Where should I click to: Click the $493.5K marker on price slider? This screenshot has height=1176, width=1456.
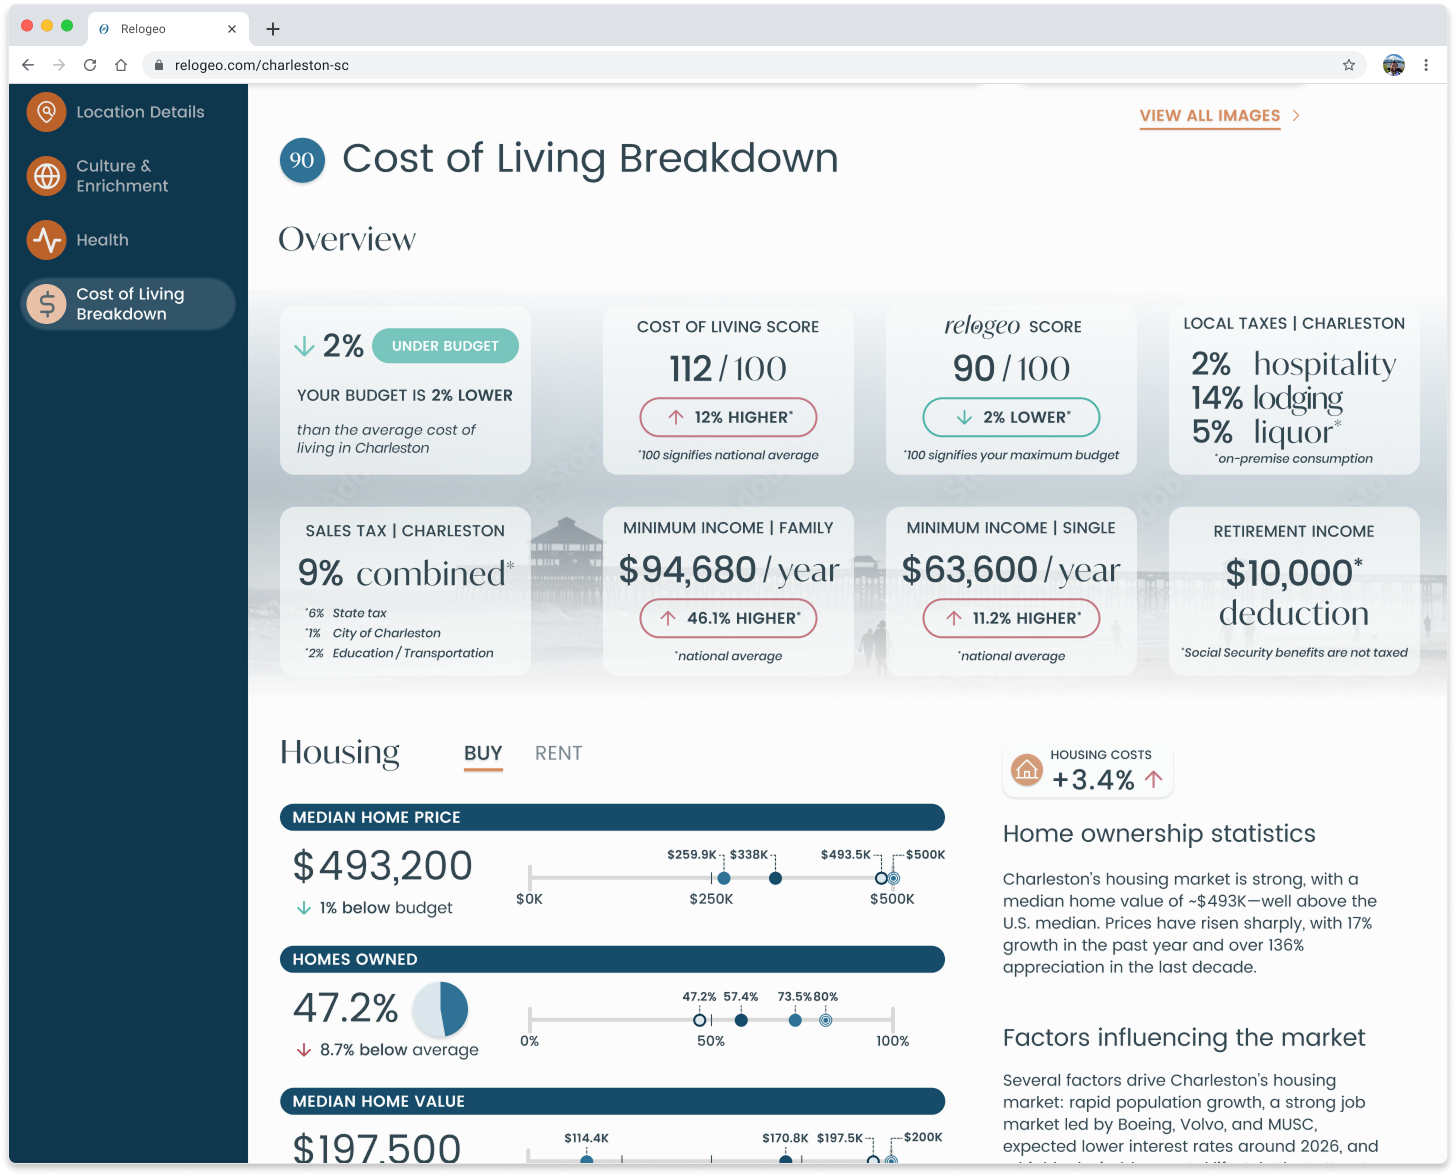(x=881, y=878)
